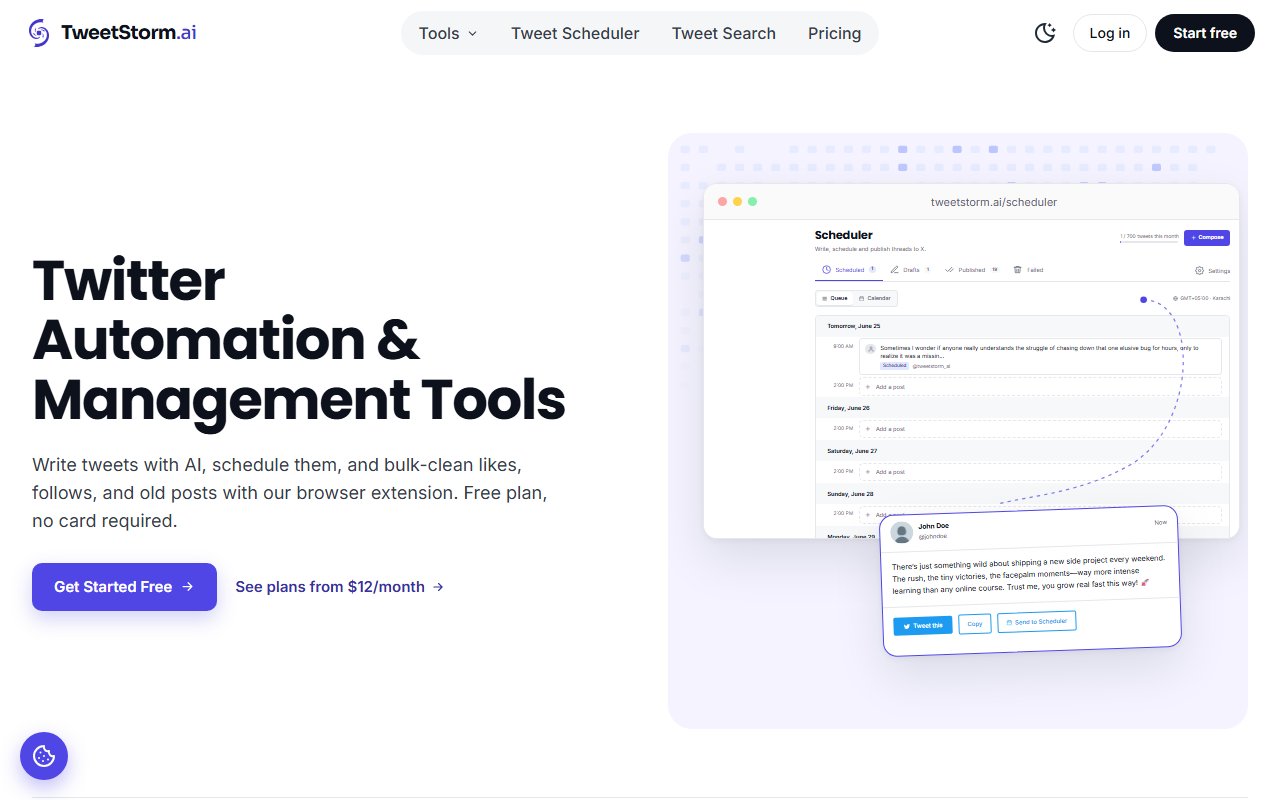Expand the Tools dropdown in the navigation
Image resolution: width=1280 pixels, height=800 pixels.
[x=448, y=33]
